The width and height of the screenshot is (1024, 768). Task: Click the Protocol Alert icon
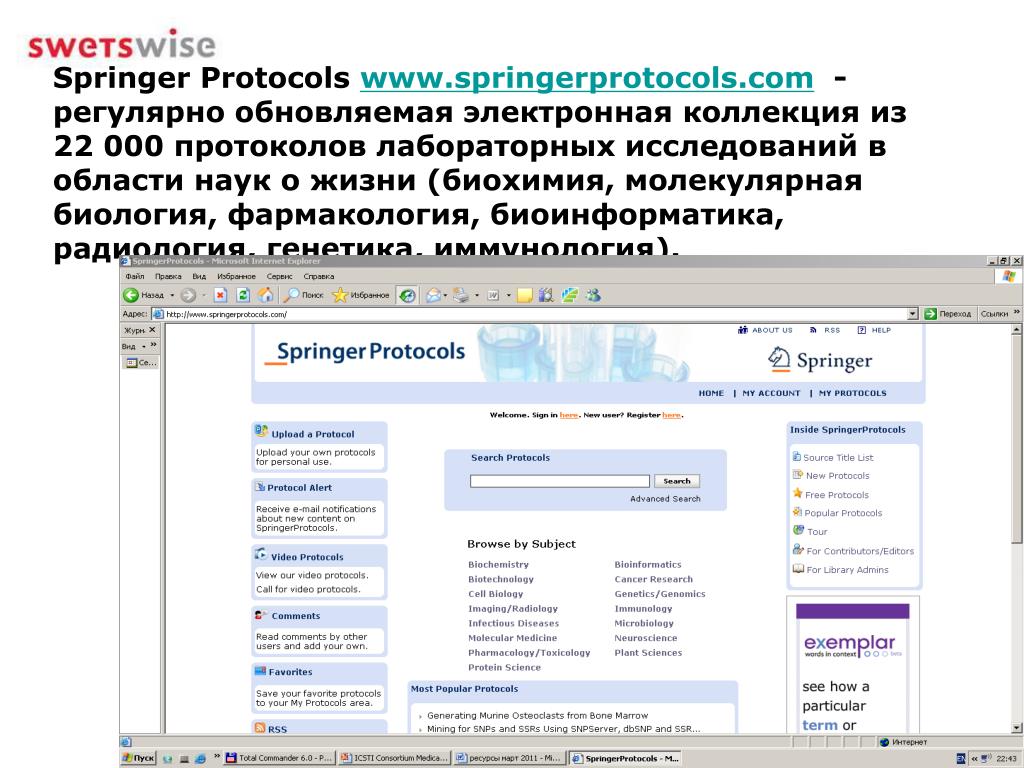pyautogui.click(x=260, y=487)
